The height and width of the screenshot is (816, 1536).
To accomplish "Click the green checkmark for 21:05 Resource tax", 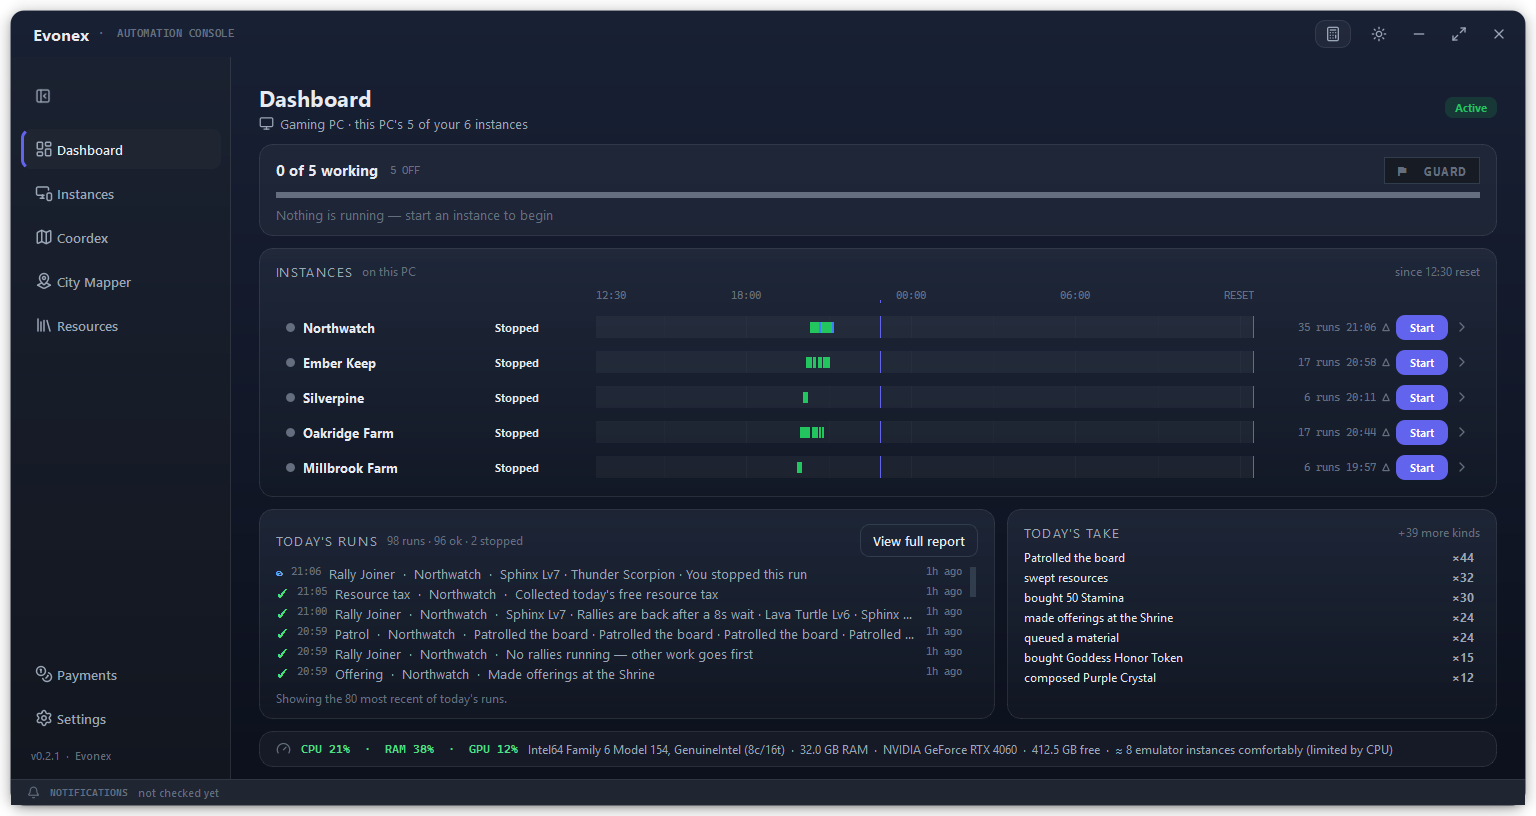I will (x=282, y=594).
